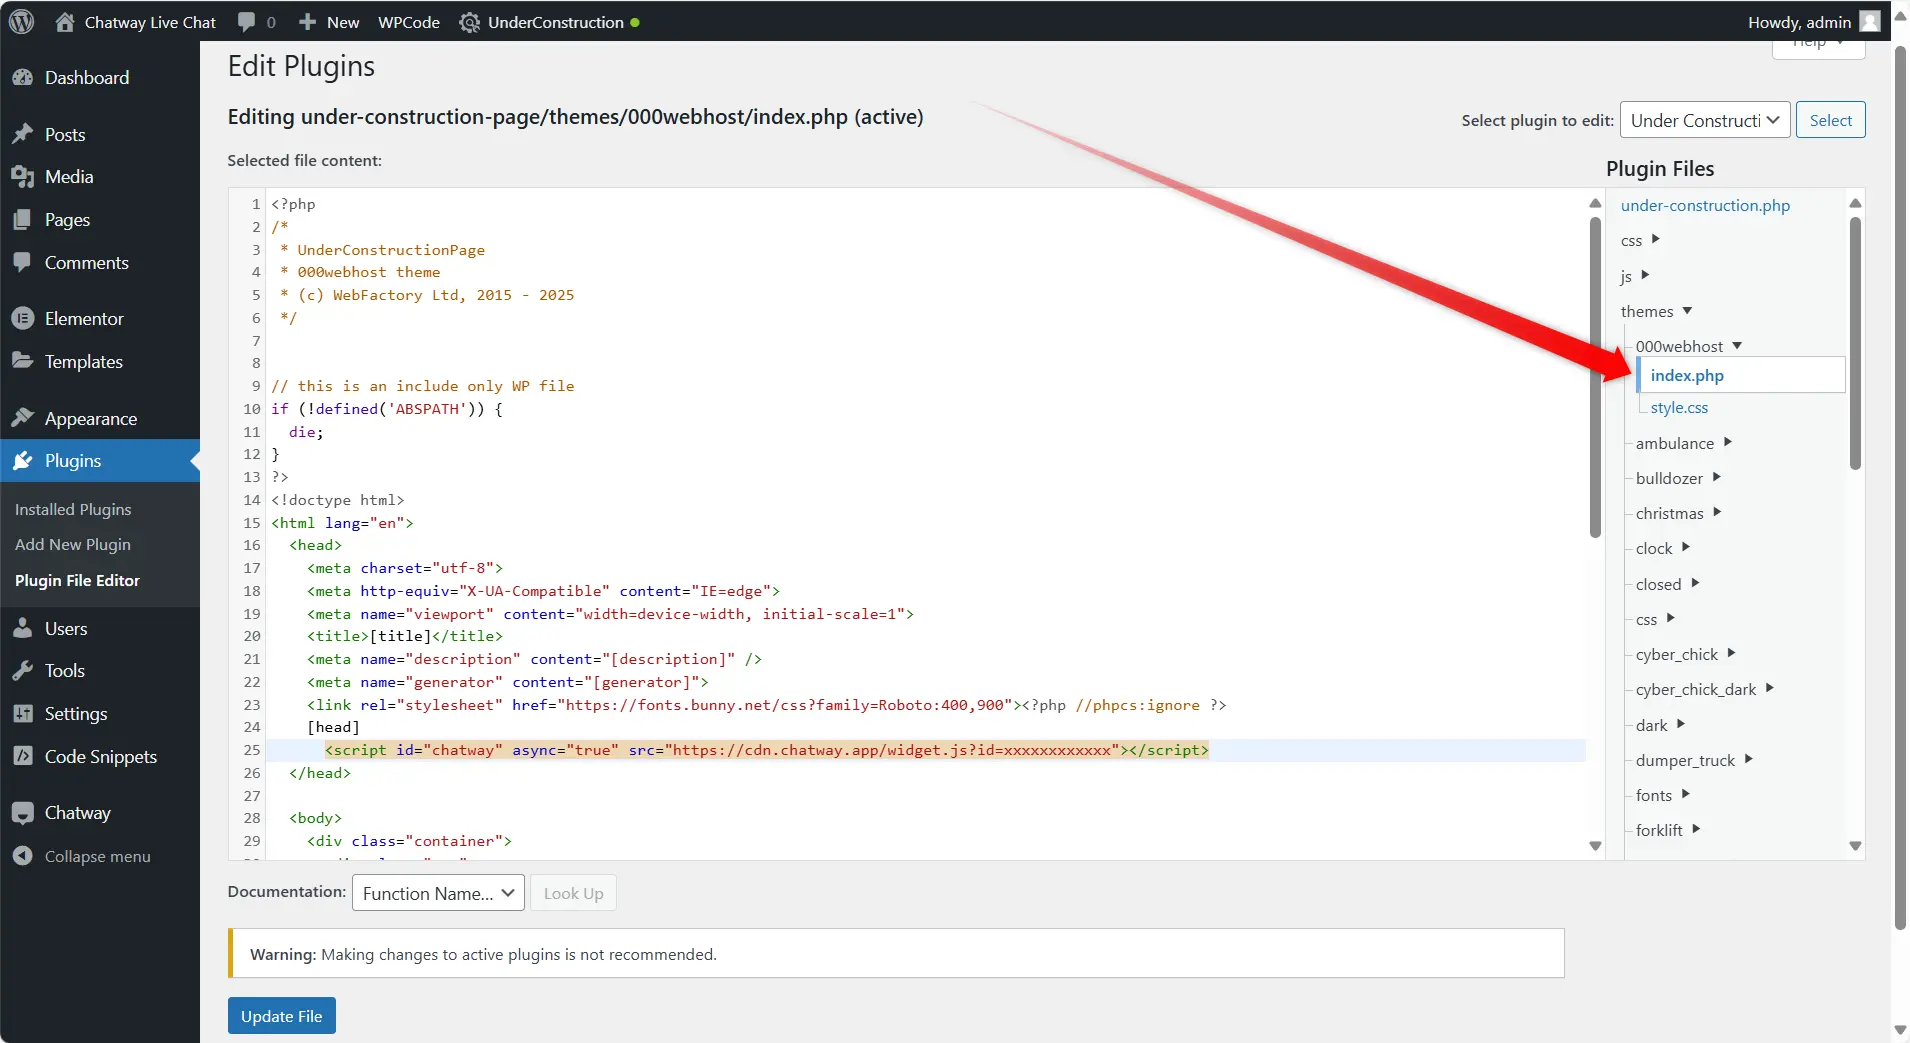Click the Select plugin button
Image resolution: width=1910 pixels, height=1043 pixels.
click(1831, 120)
